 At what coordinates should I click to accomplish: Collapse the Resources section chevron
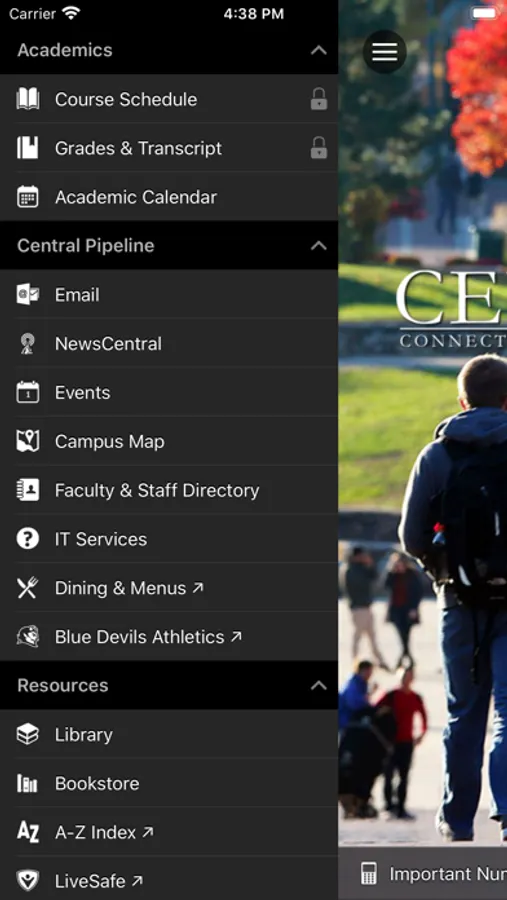(x=319, y=685)
